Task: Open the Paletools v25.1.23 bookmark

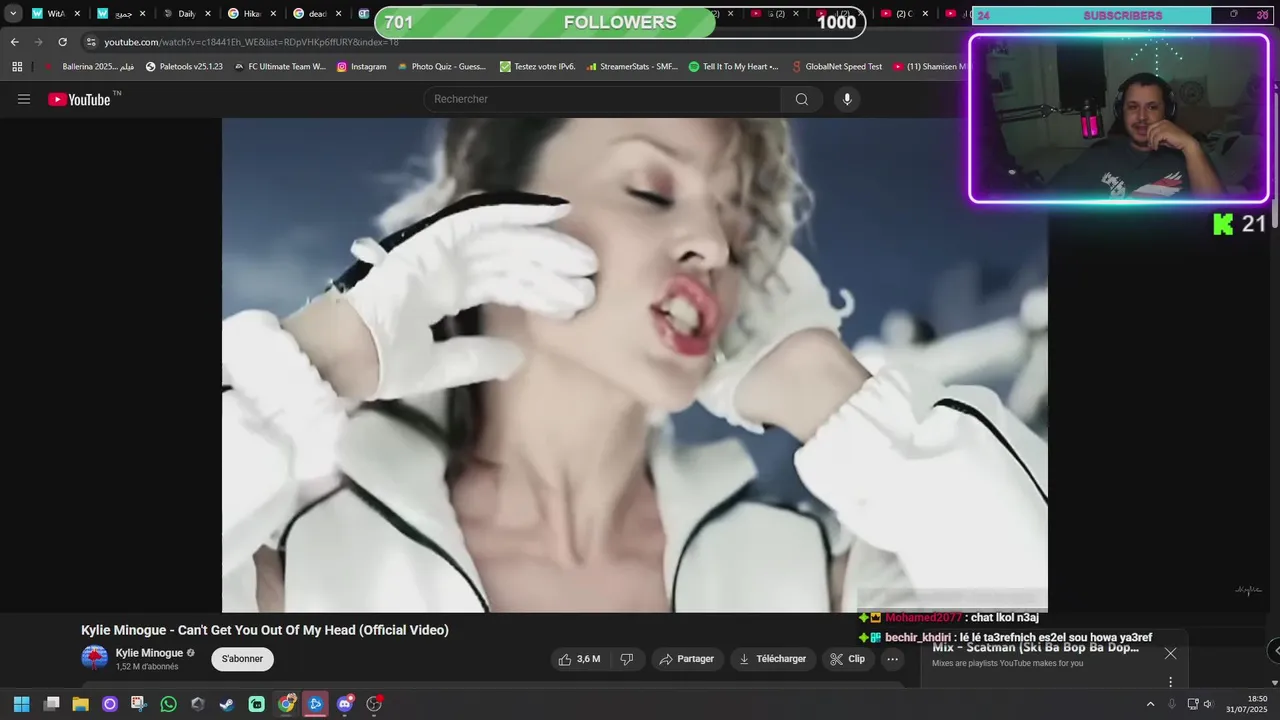Action: tap(184, 67)
